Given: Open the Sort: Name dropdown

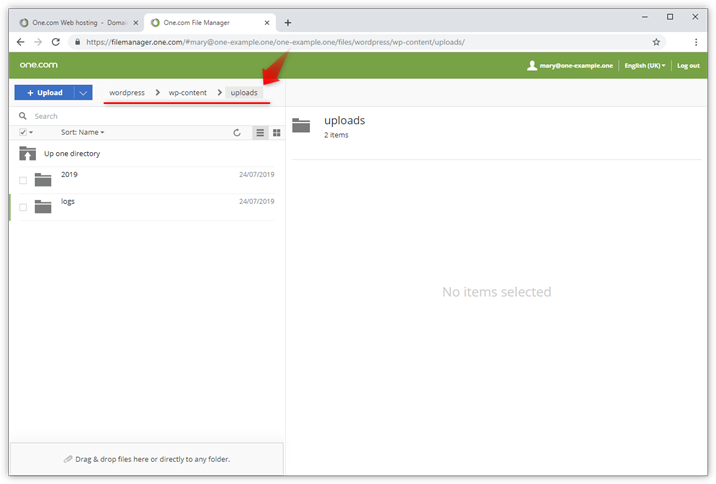Looking at the screenshot, I should [82, 132].
